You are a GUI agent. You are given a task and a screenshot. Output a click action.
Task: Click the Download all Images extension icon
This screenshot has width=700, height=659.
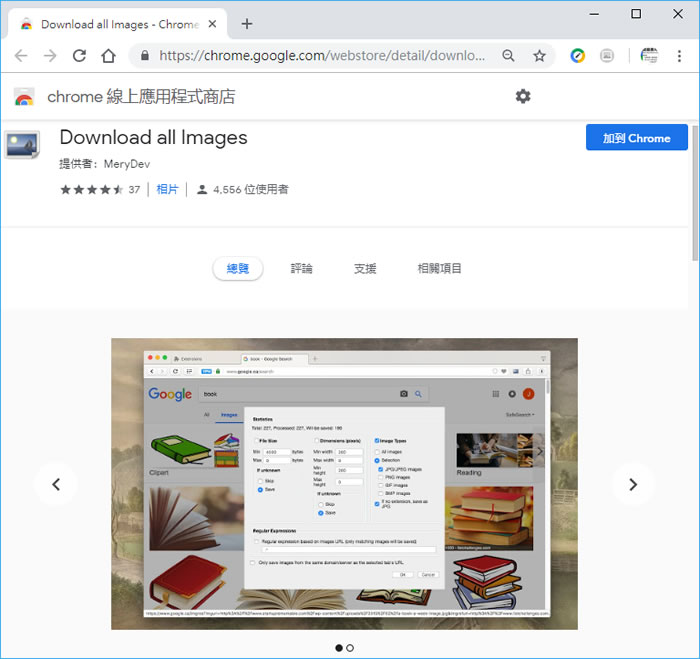click(x=22, y=145)
